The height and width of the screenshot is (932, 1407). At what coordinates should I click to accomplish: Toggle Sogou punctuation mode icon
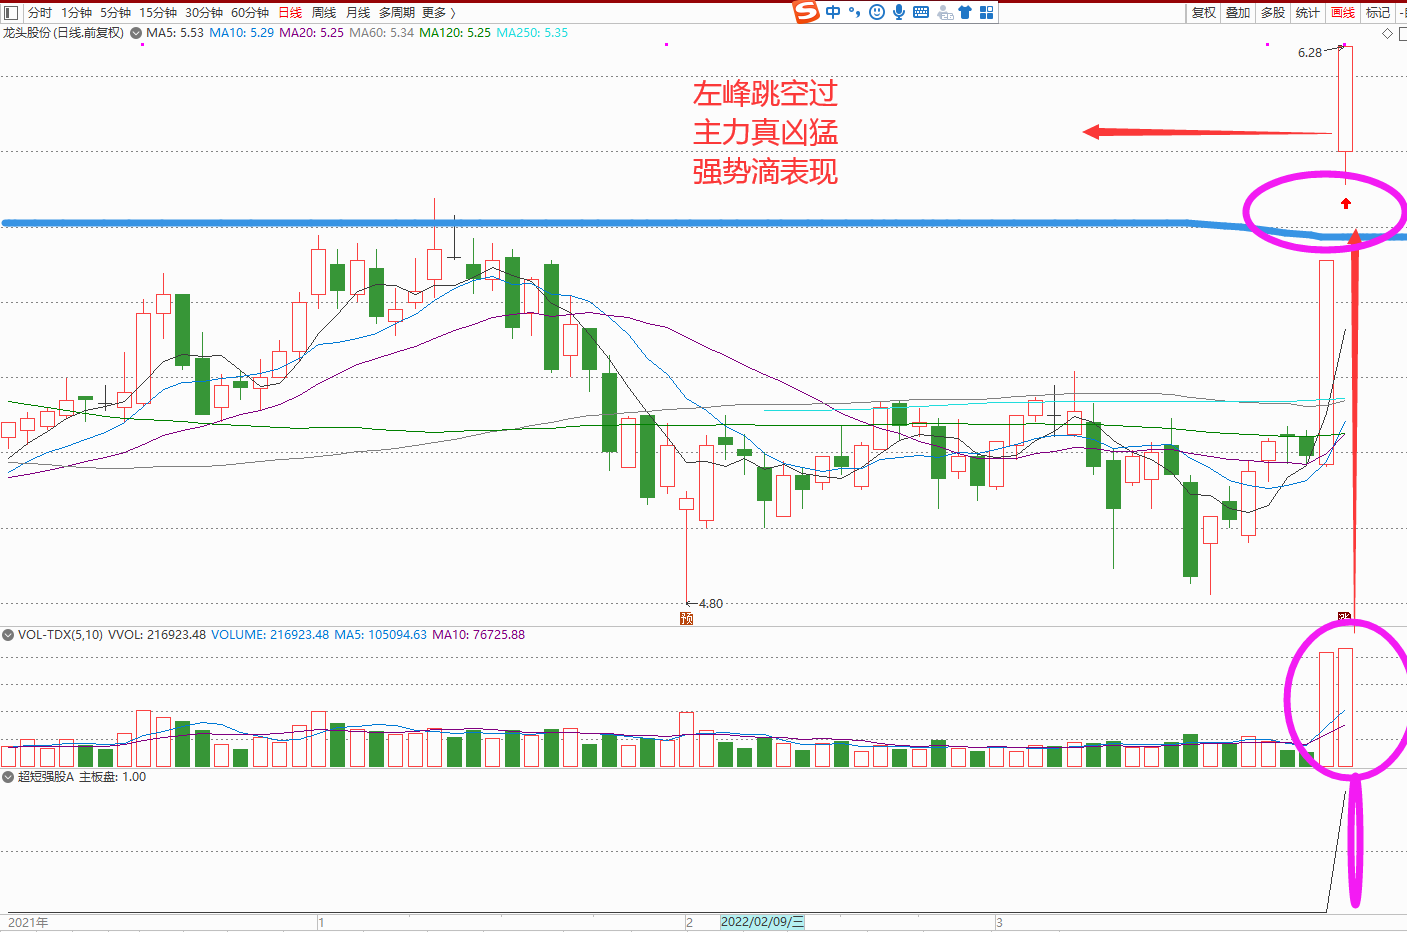point(854,12)
